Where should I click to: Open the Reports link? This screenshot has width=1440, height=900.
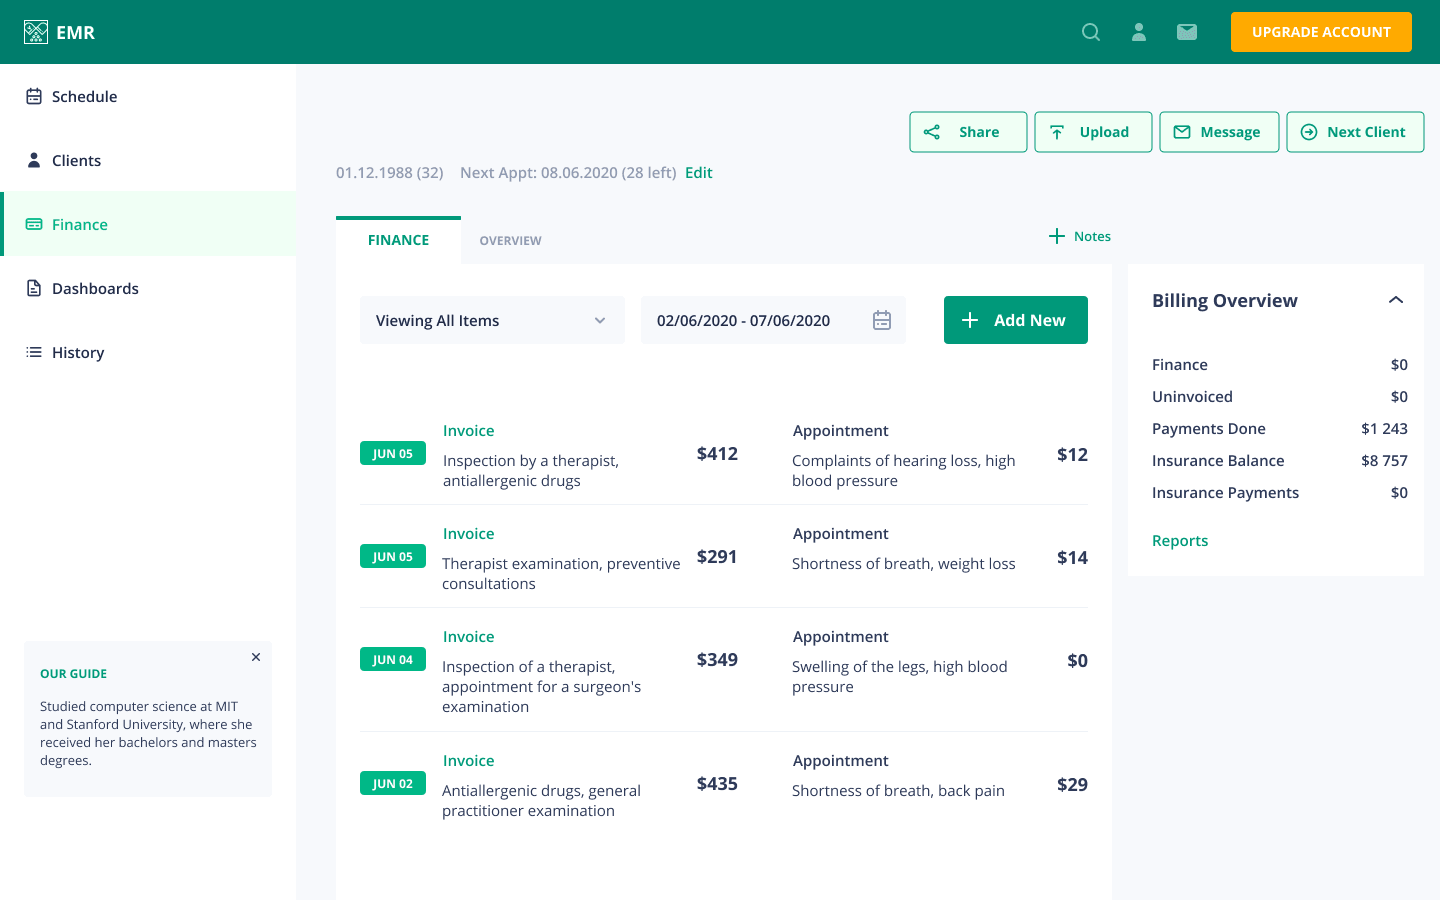(1180, 540)
